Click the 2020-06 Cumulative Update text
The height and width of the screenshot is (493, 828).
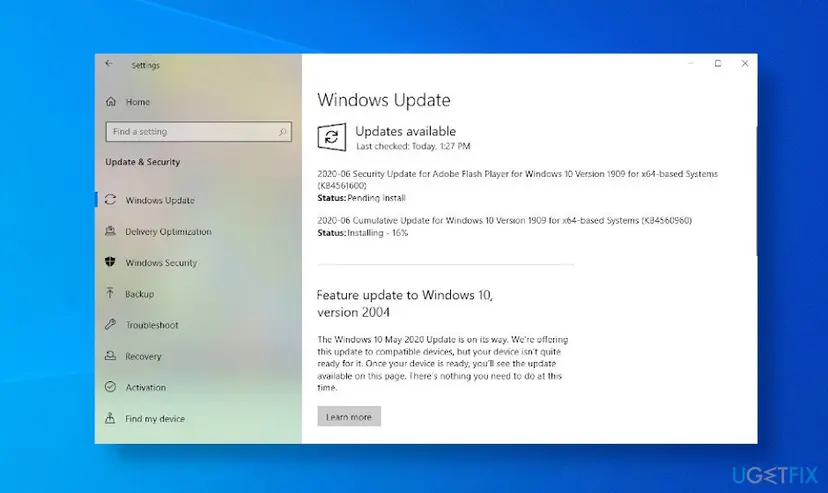tap(504, 220)
